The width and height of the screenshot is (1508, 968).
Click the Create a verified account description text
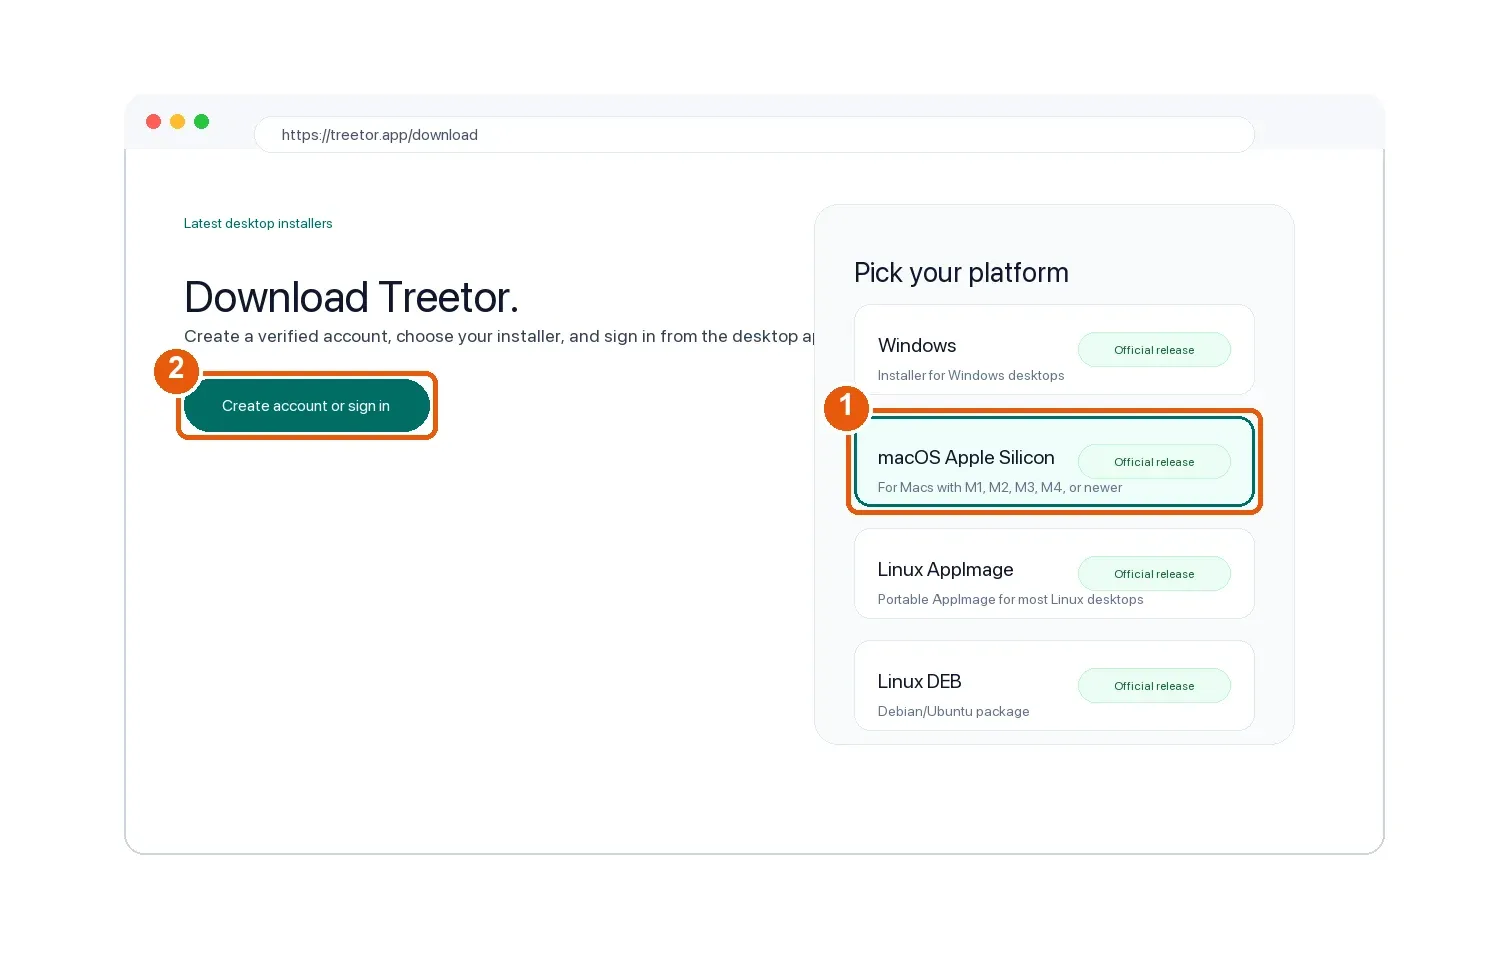[x=499, y=337]
